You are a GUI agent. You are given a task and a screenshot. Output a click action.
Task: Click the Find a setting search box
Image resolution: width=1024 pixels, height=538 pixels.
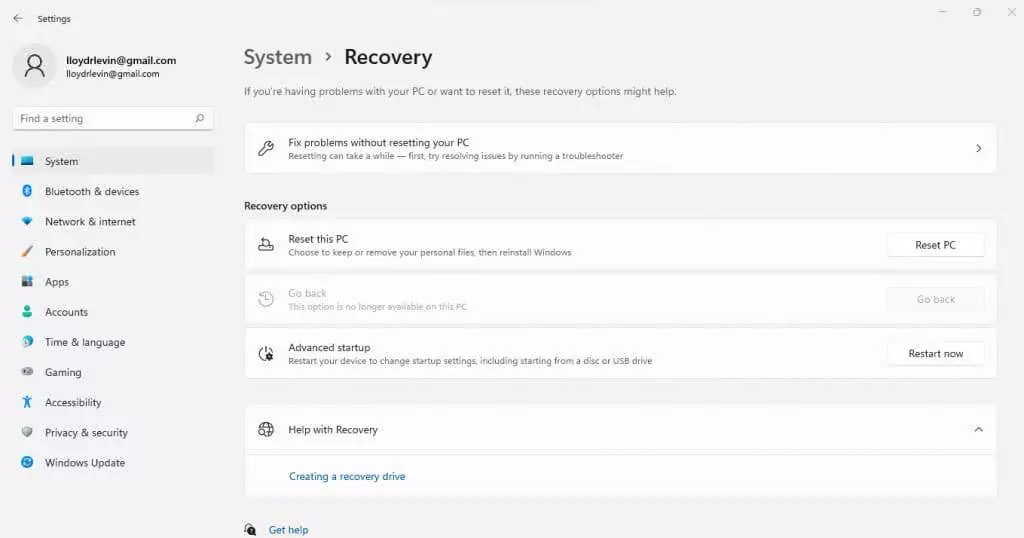coord(113,118)
